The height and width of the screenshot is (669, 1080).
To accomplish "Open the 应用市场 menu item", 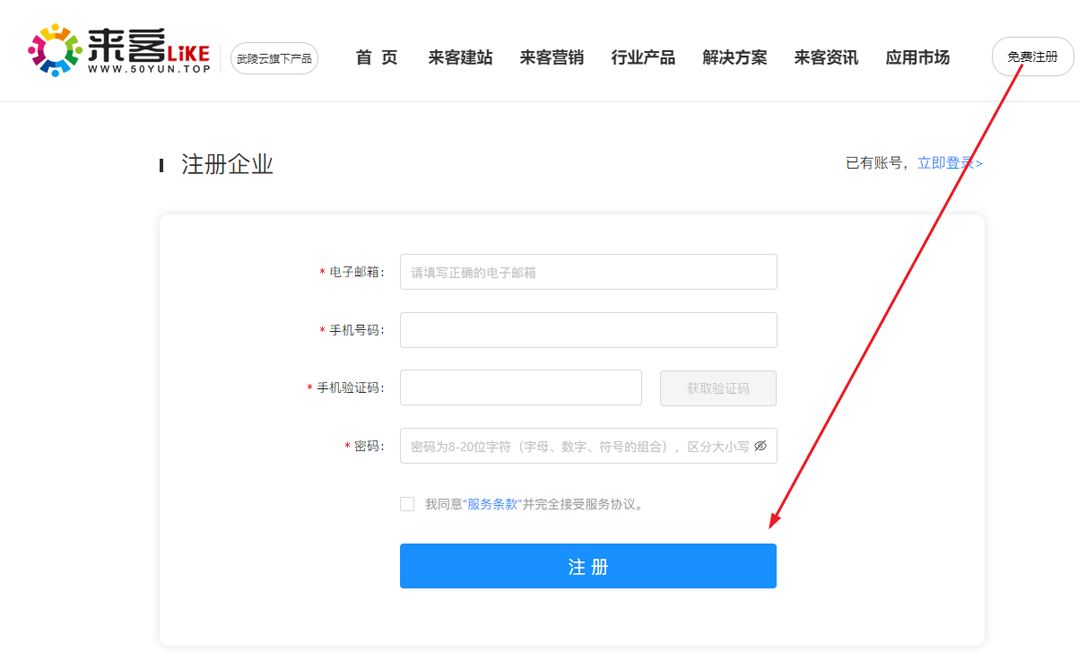I will [917, 57].
